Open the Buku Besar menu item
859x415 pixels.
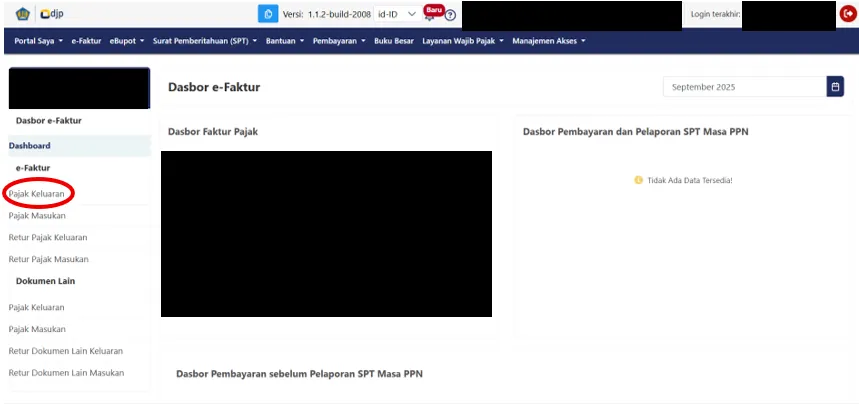[394, 41]
